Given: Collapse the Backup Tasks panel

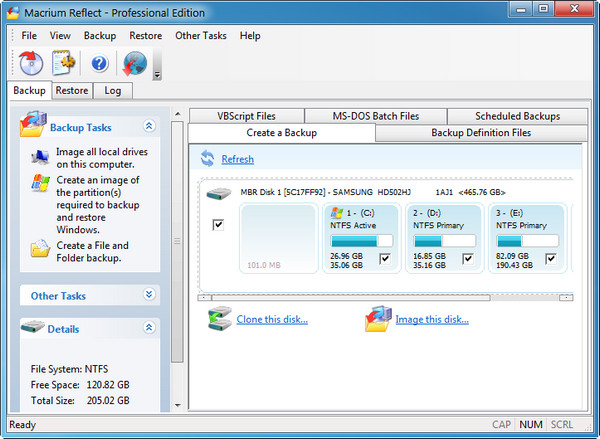Looking at the screenshot, I should 149,127.
